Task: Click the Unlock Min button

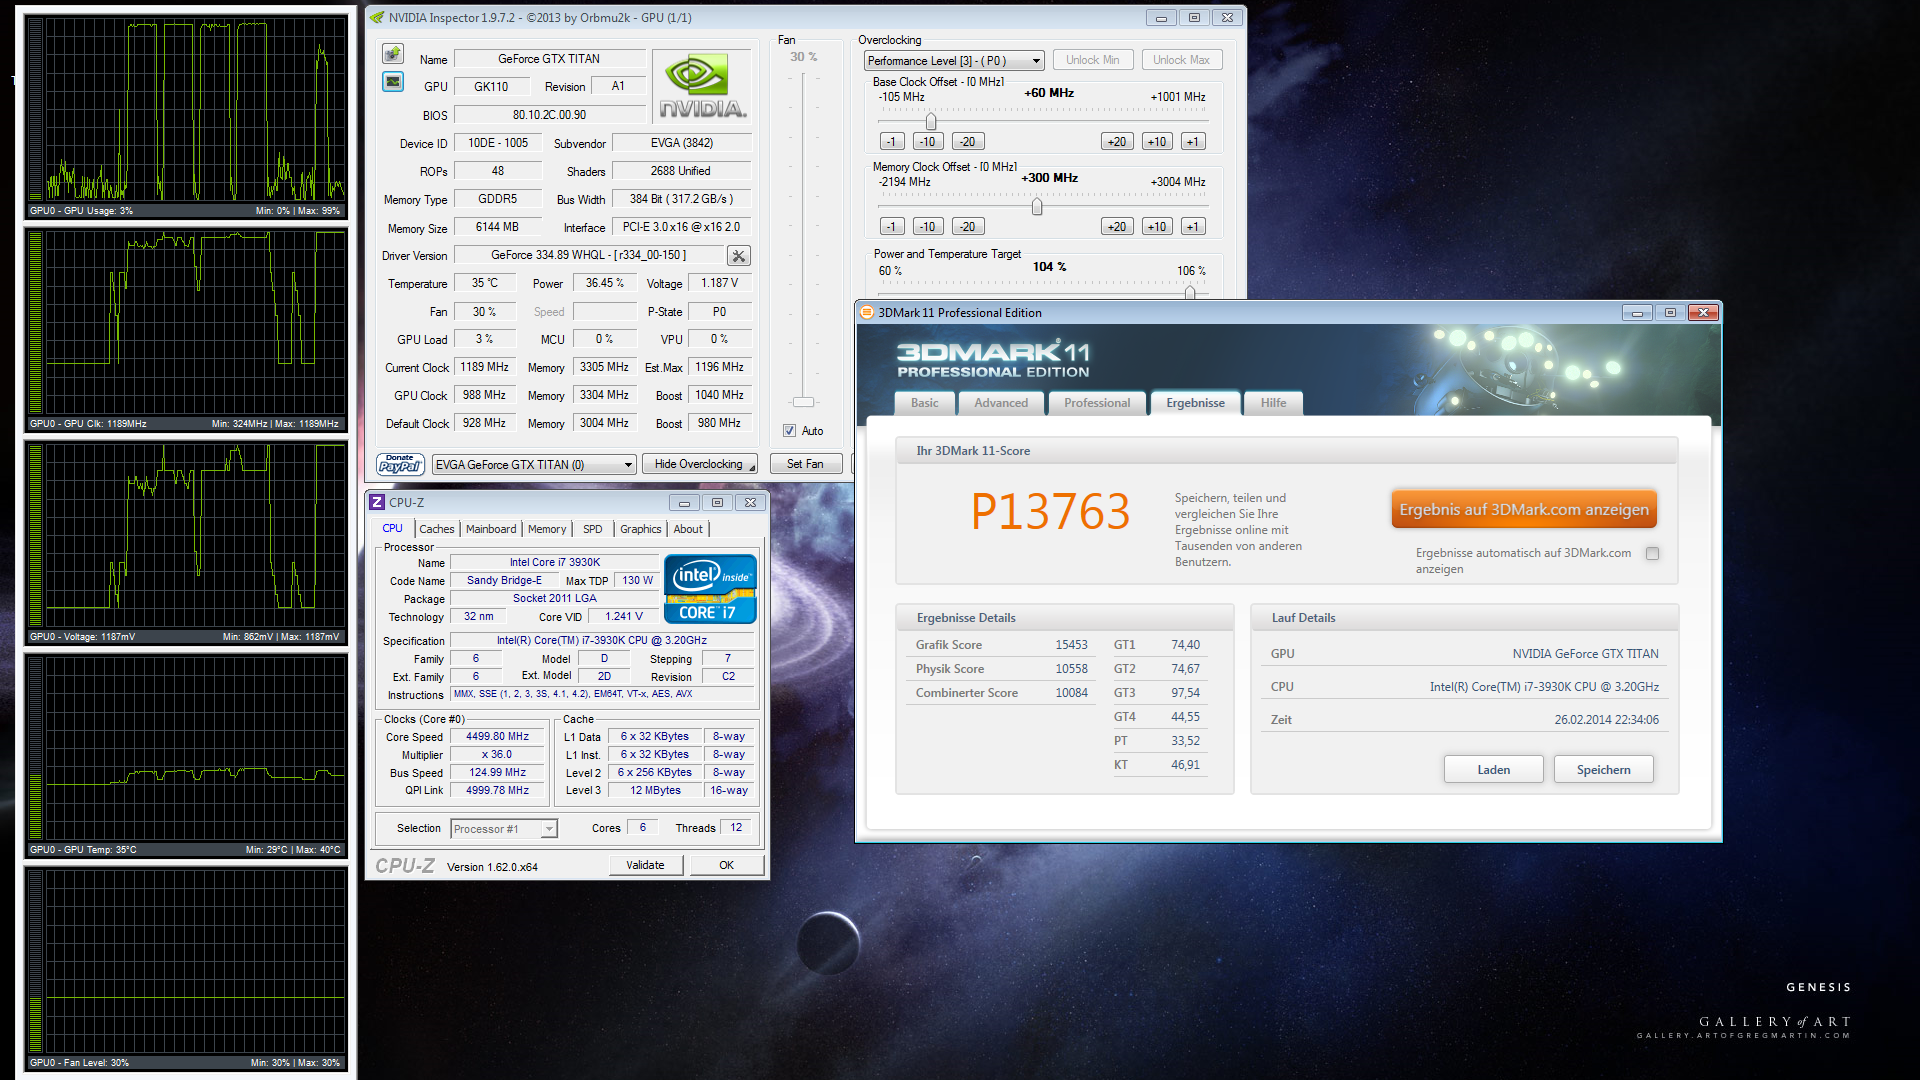Action: (1092, 60)
